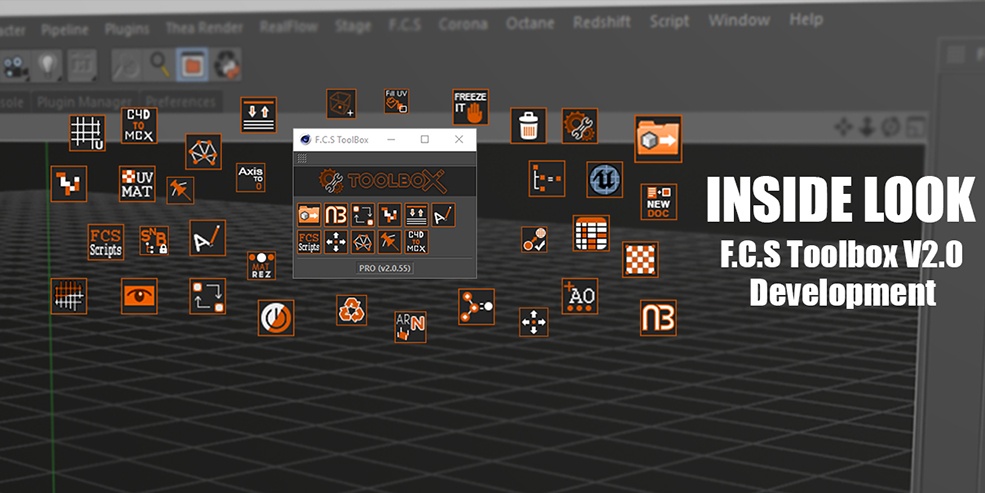
Task: Click the node link with checkmark icon
Action: [x=534, y=239]
